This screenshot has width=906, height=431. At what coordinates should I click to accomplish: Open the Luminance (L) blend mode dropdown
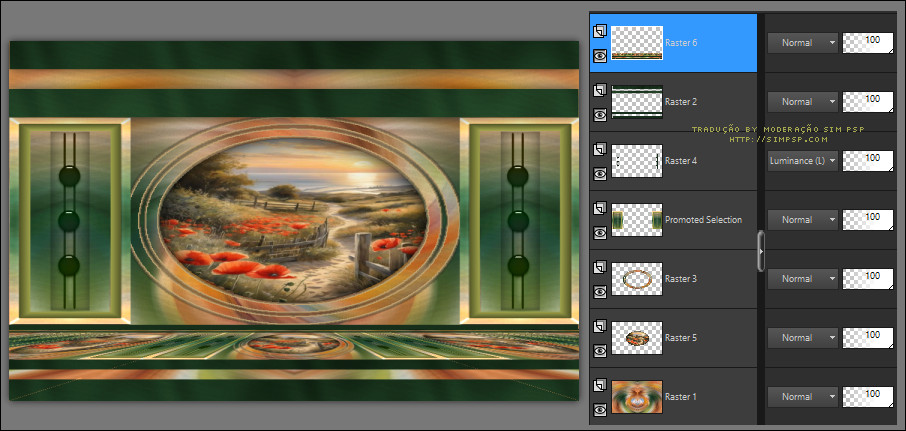click(x=802, y=160)
